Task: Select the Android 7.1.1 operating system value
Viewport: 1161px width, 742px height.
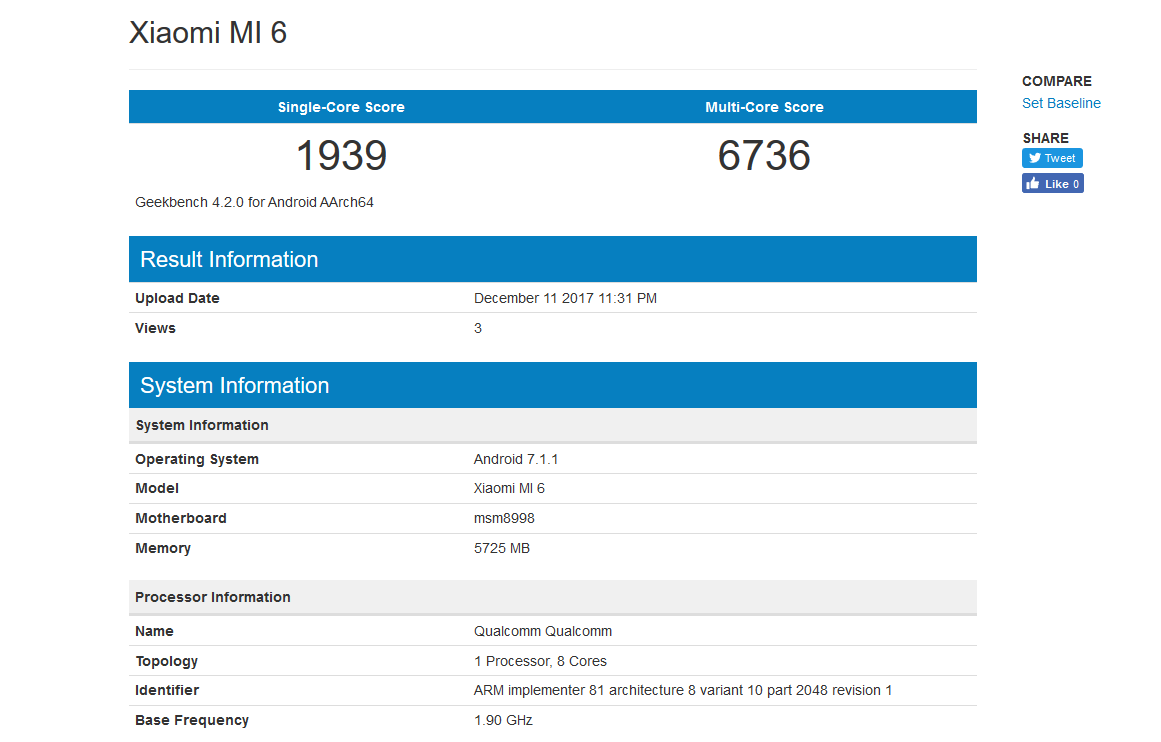Action: point(516,459)
